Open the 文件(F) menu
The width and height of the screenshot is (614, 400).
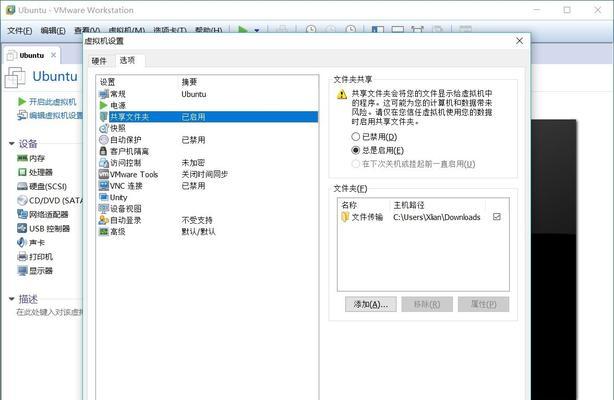[x=20, y=30]
